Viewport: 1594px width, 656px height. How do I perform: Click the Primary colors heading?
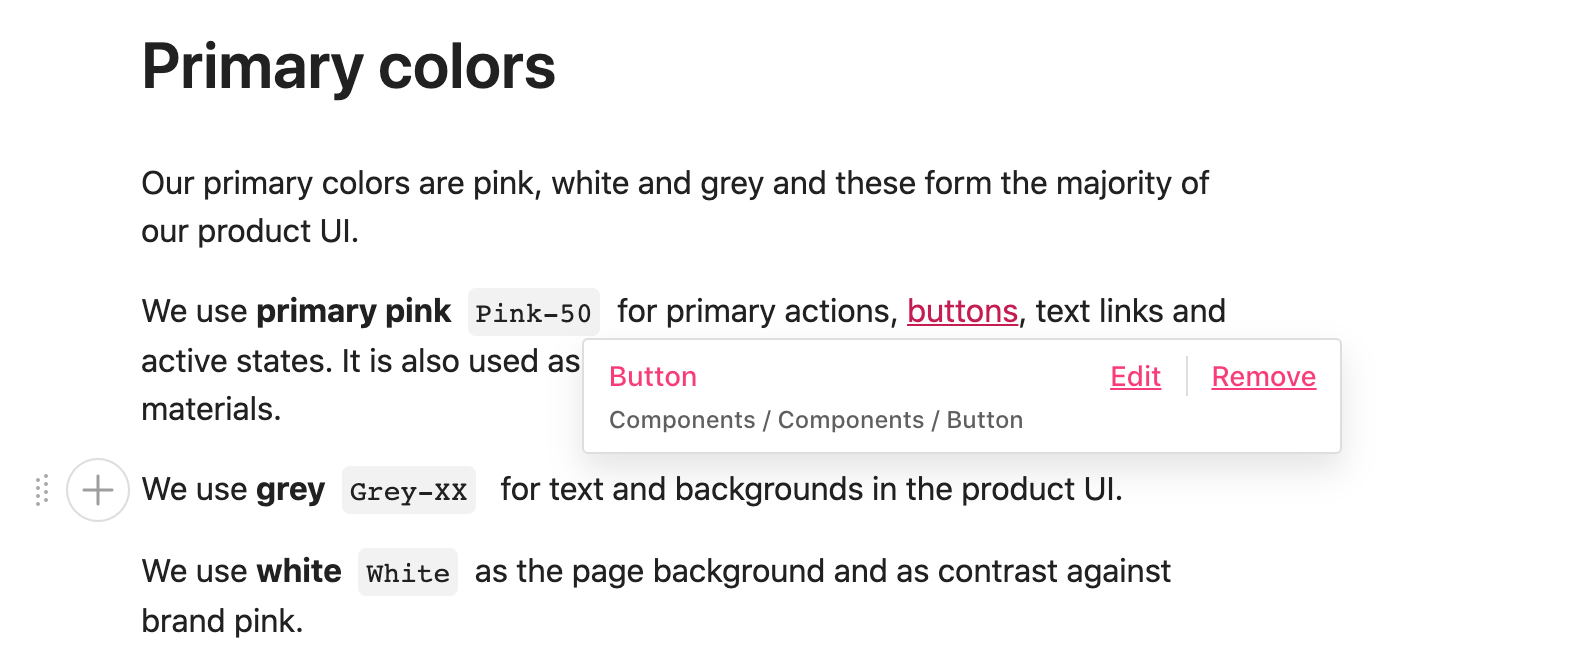tap(348, 67)
